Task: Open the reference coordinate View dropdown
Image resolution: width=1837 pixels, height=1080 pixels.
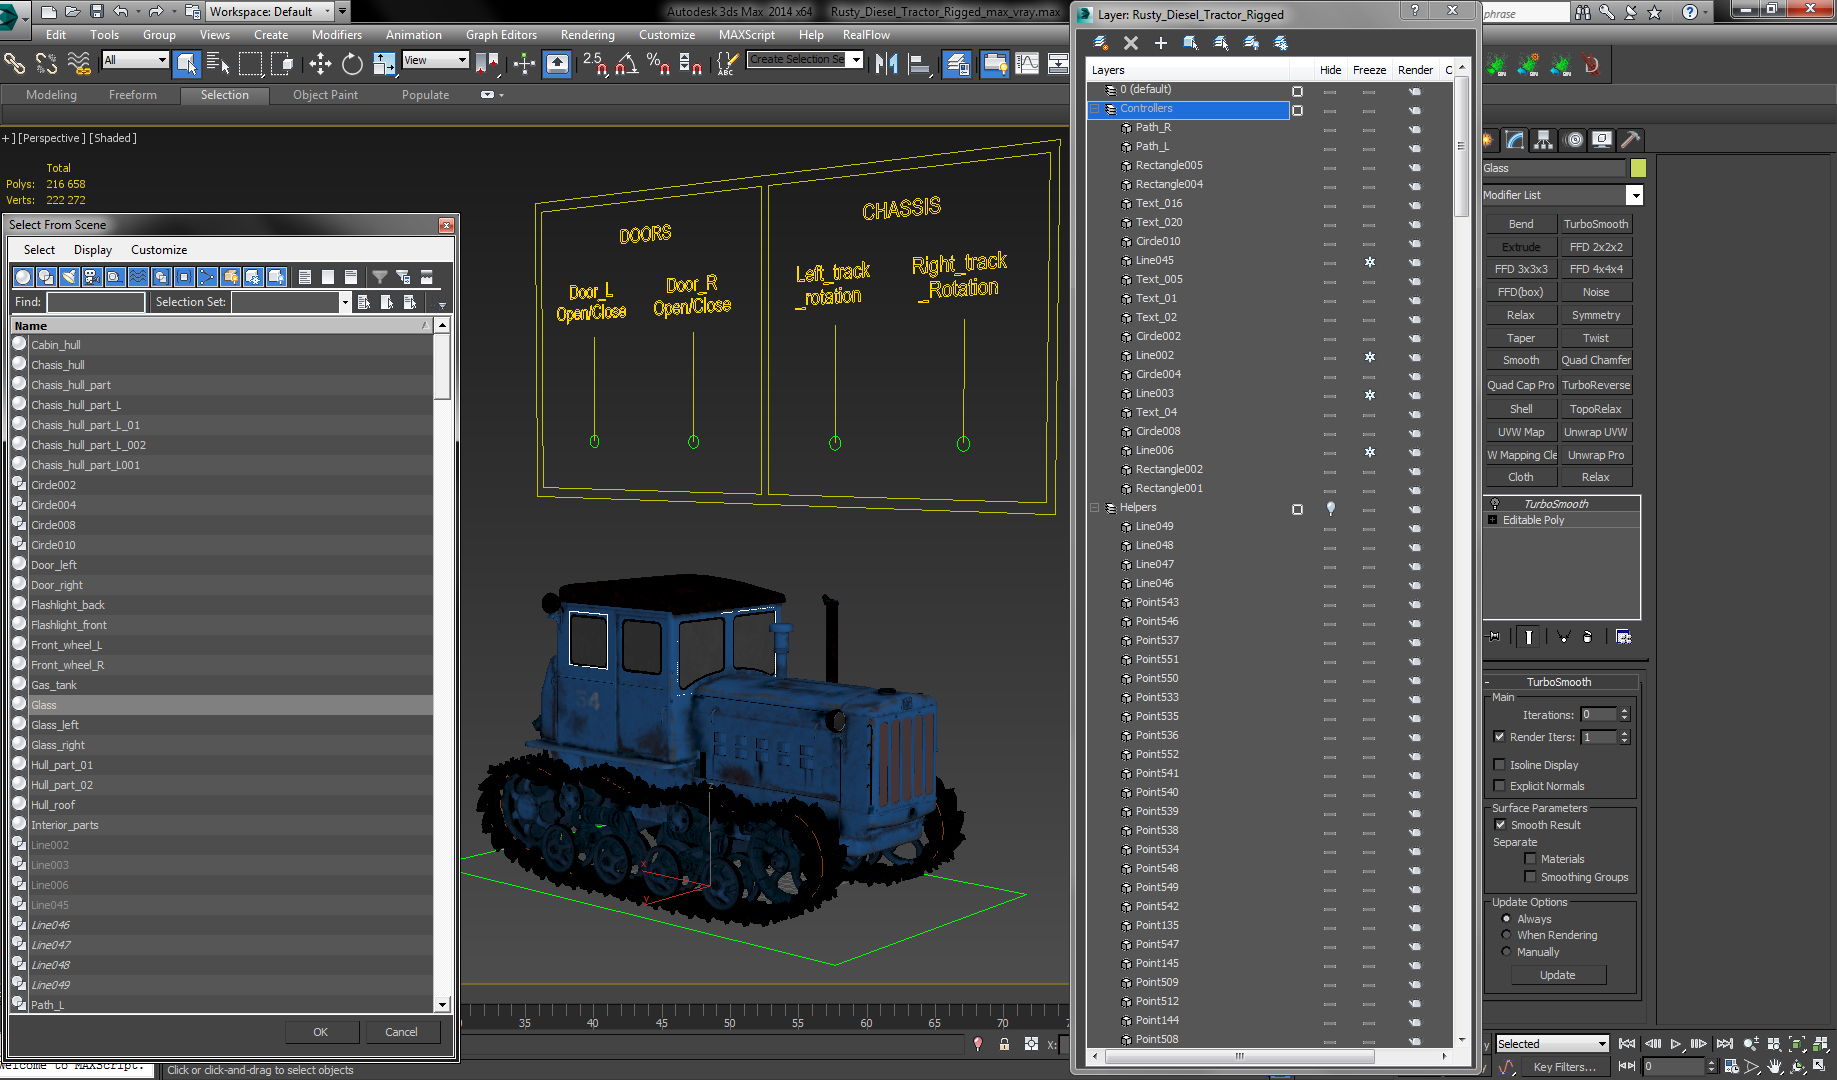Action: (x=435, y=60)
